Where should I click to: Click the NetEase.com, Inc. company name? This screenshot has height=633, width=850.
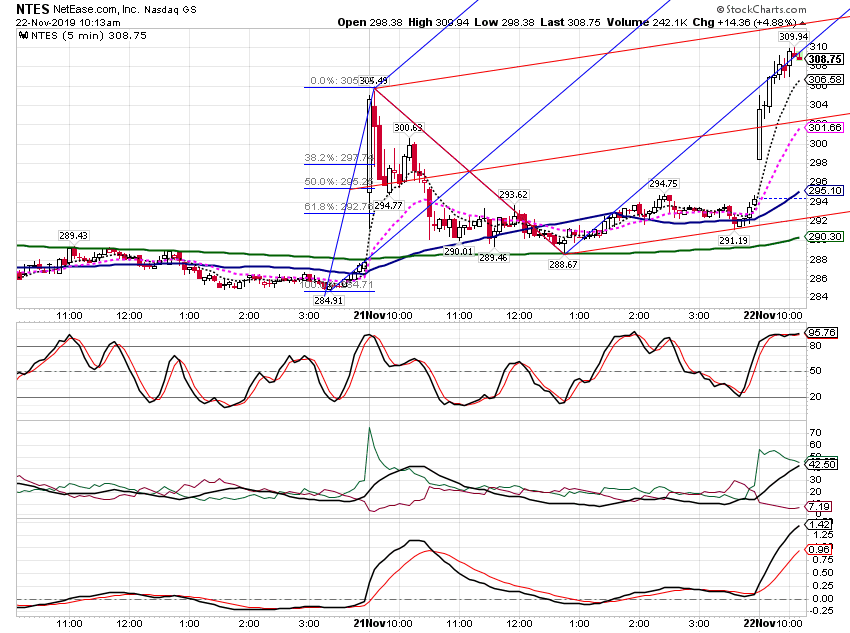[97, 10]
